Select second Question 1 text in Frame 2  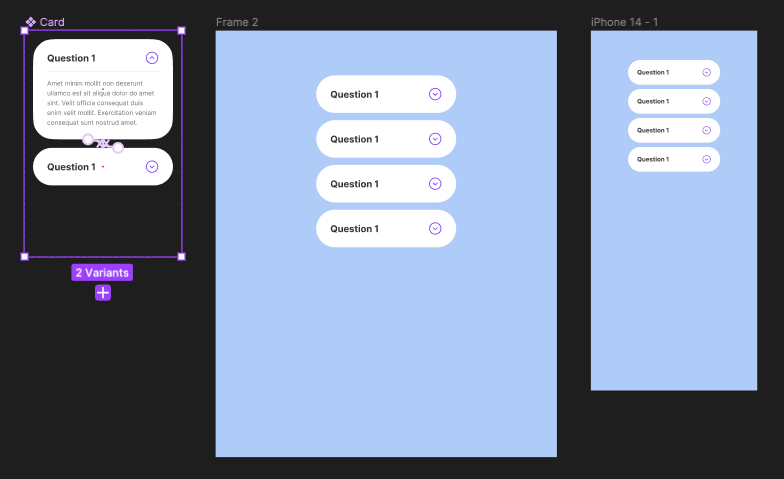point(354,140)
